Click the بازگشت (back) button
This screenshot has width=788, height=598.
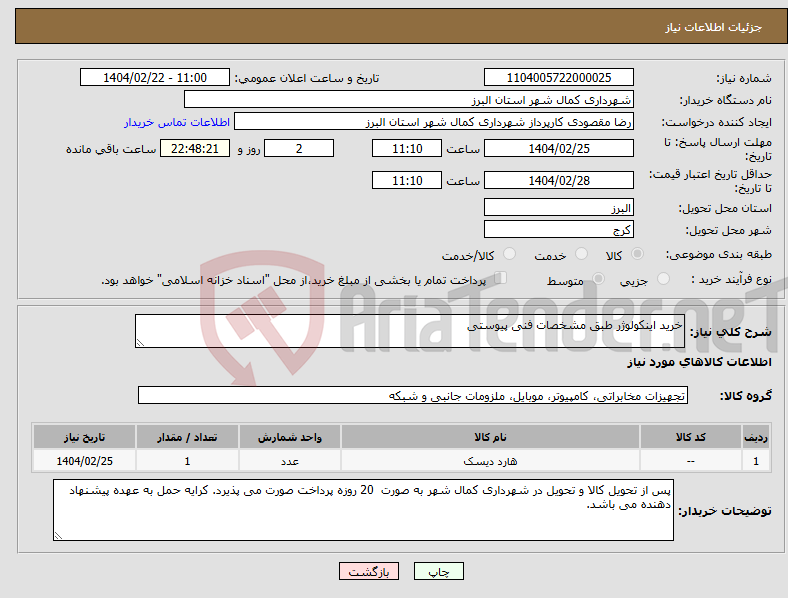click(x=369, y=571)
